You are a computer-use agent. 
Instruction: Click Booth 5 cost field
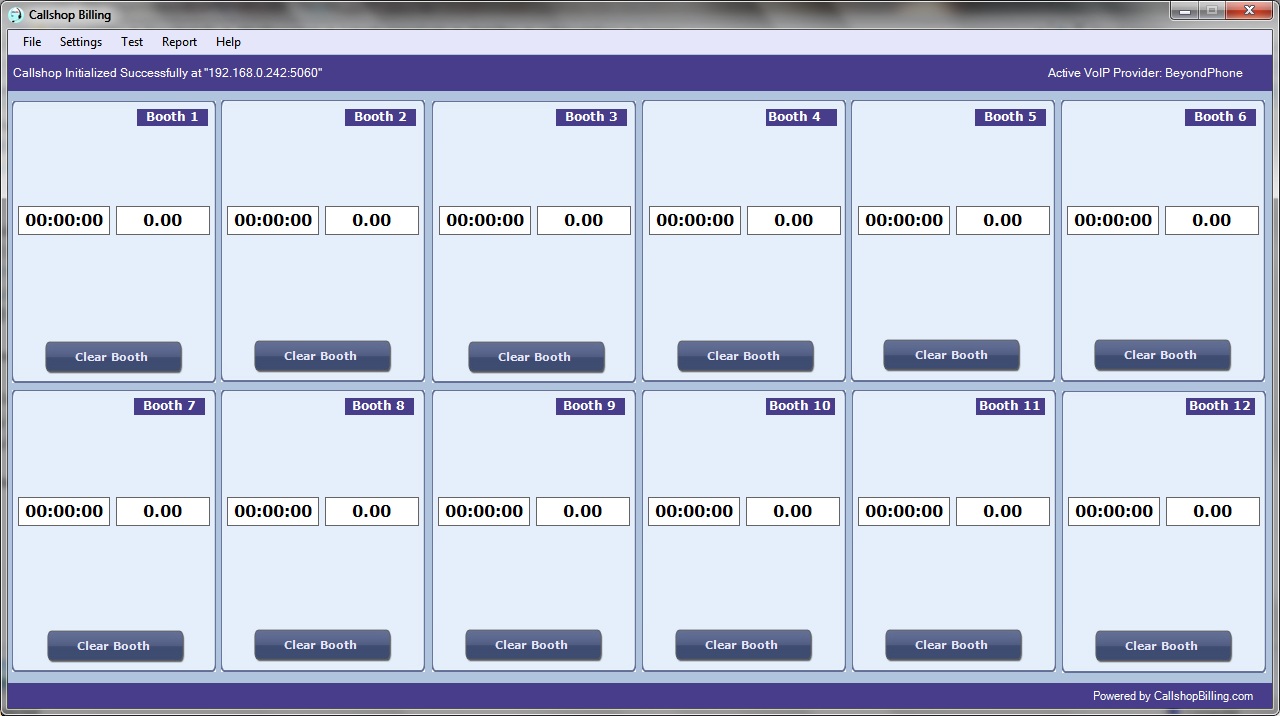(1003, 220)
